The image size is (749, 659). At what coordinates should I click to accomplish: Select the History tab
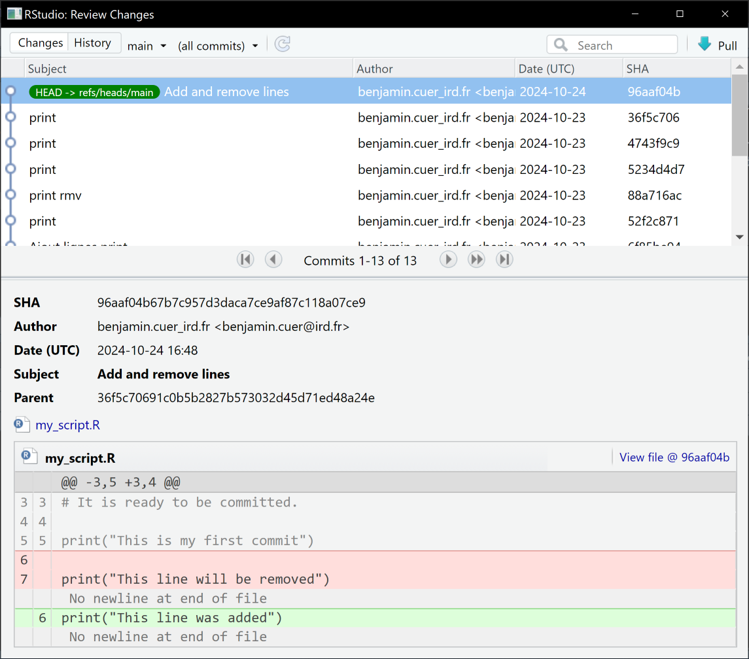point(93,43)
